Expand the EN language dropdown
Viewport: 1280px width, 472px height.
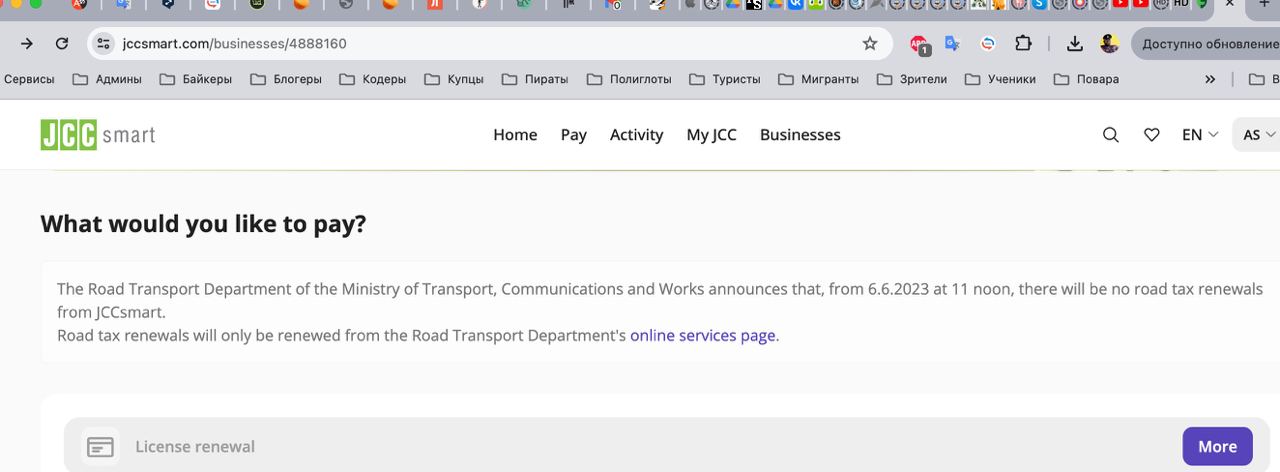[x=1200, y=135]
